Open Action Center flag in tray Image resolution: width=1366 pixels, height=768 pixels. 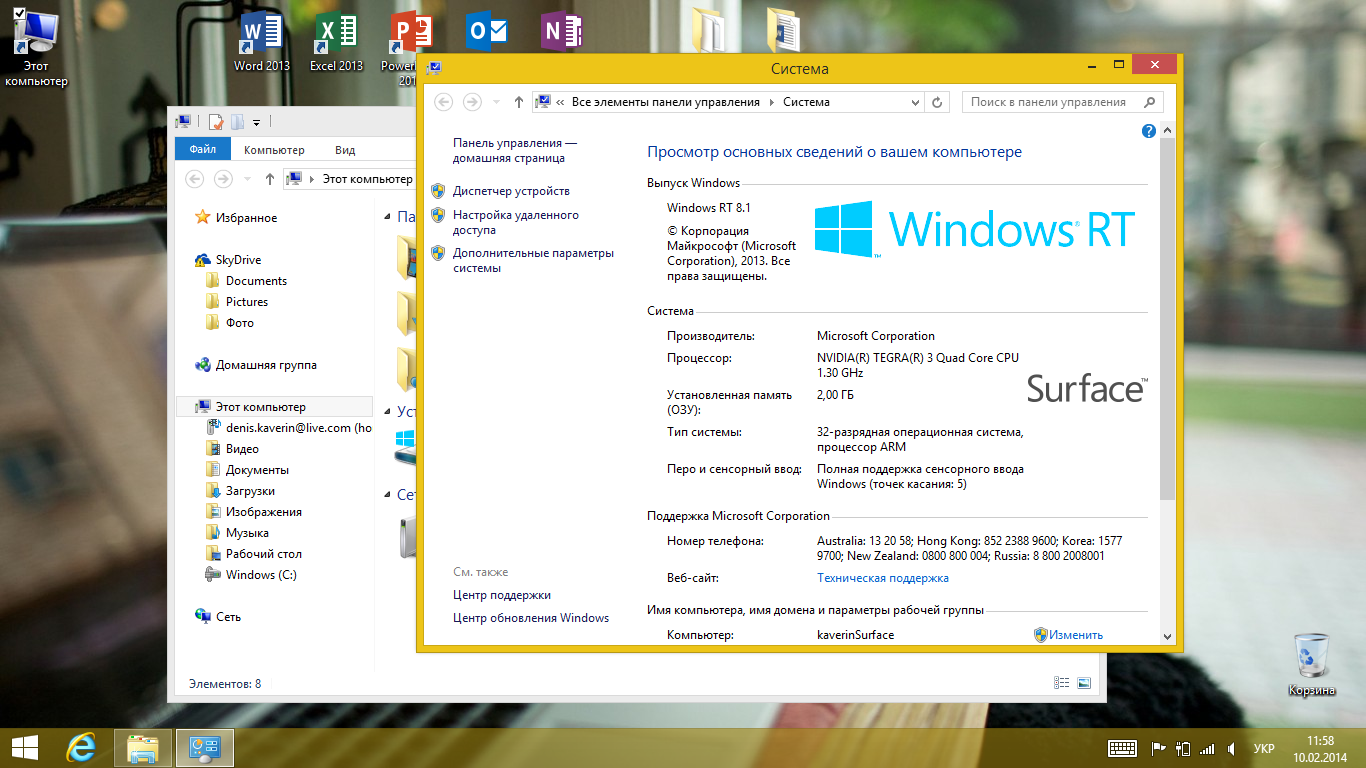tap(1159, 748)
